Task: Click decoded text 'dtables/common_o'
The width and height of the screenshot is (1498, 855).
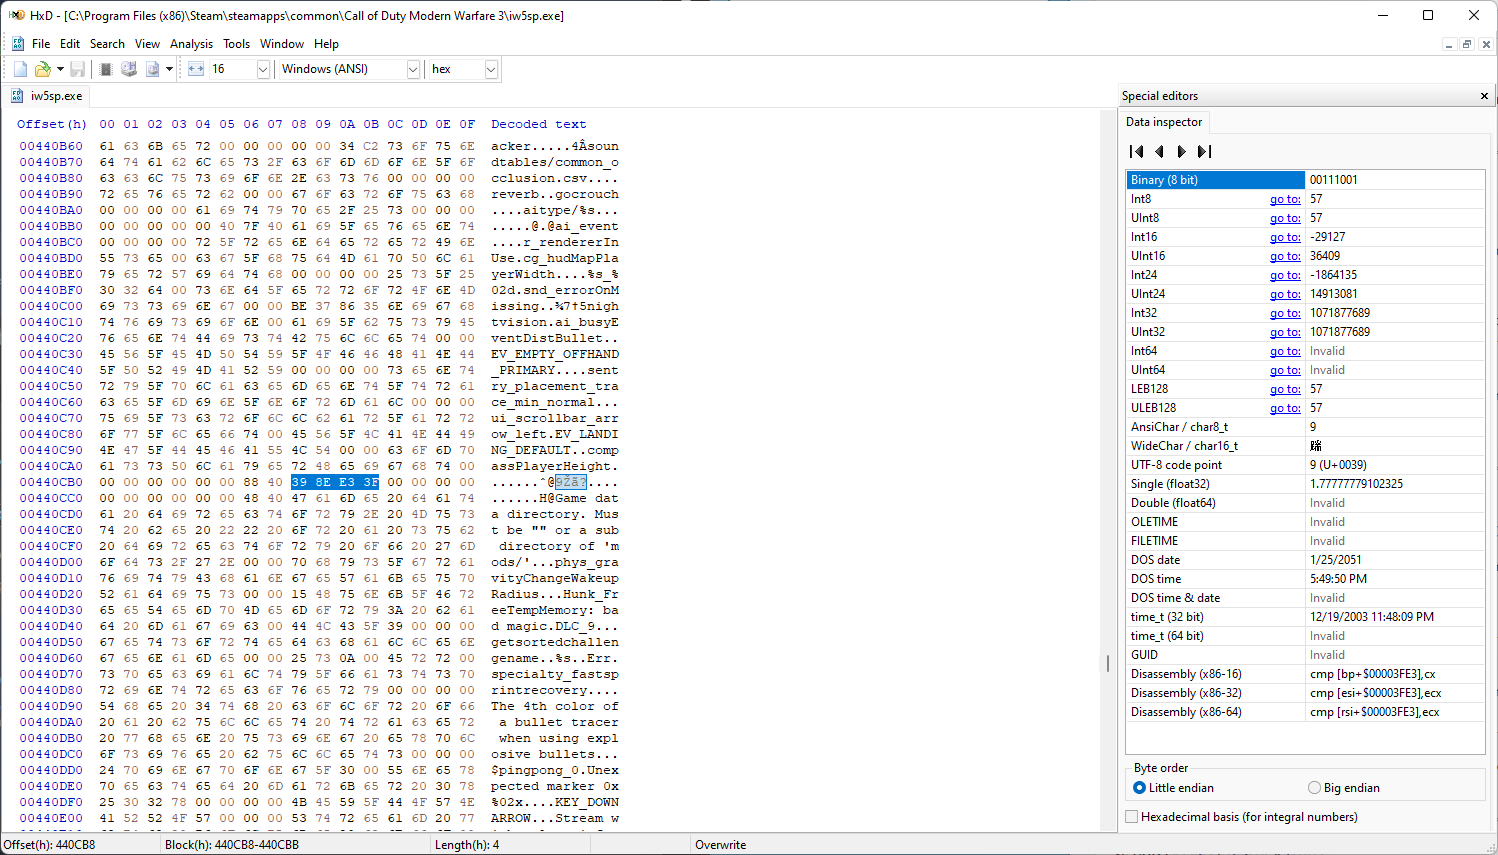Action: pyautogui.click(x=555, y=162)
